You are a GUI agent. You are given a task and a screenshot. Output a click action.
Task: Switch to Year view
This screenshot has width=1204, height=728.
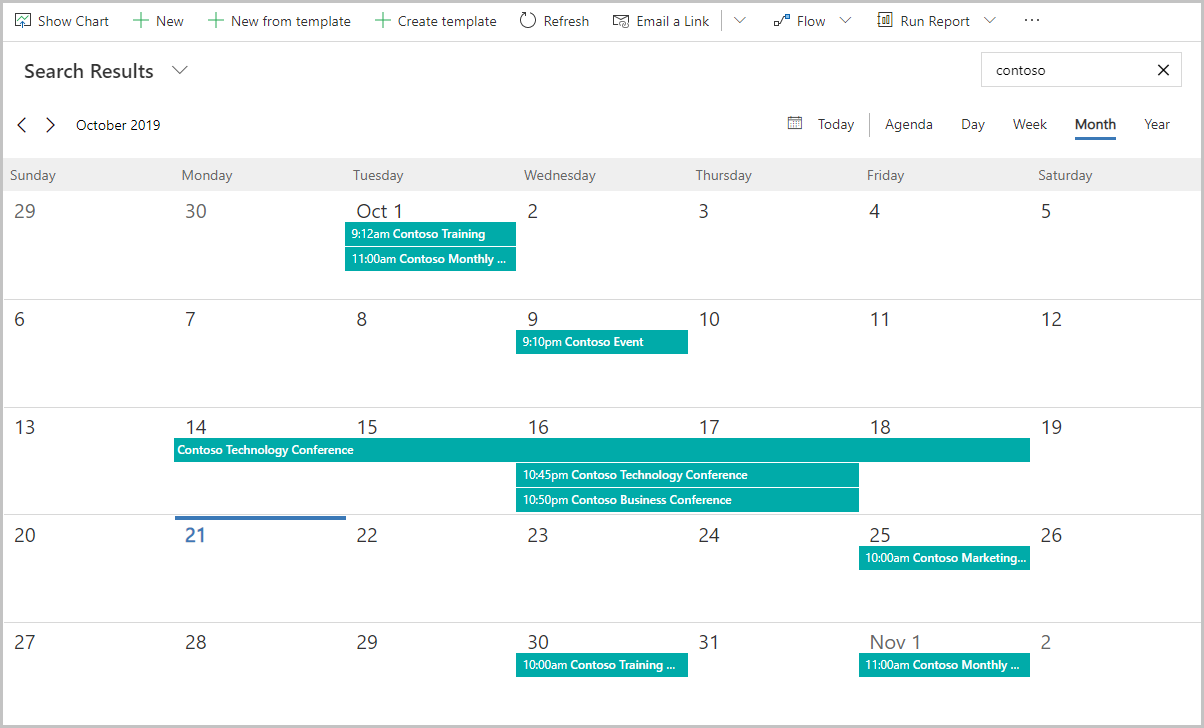pos(1157,124)
